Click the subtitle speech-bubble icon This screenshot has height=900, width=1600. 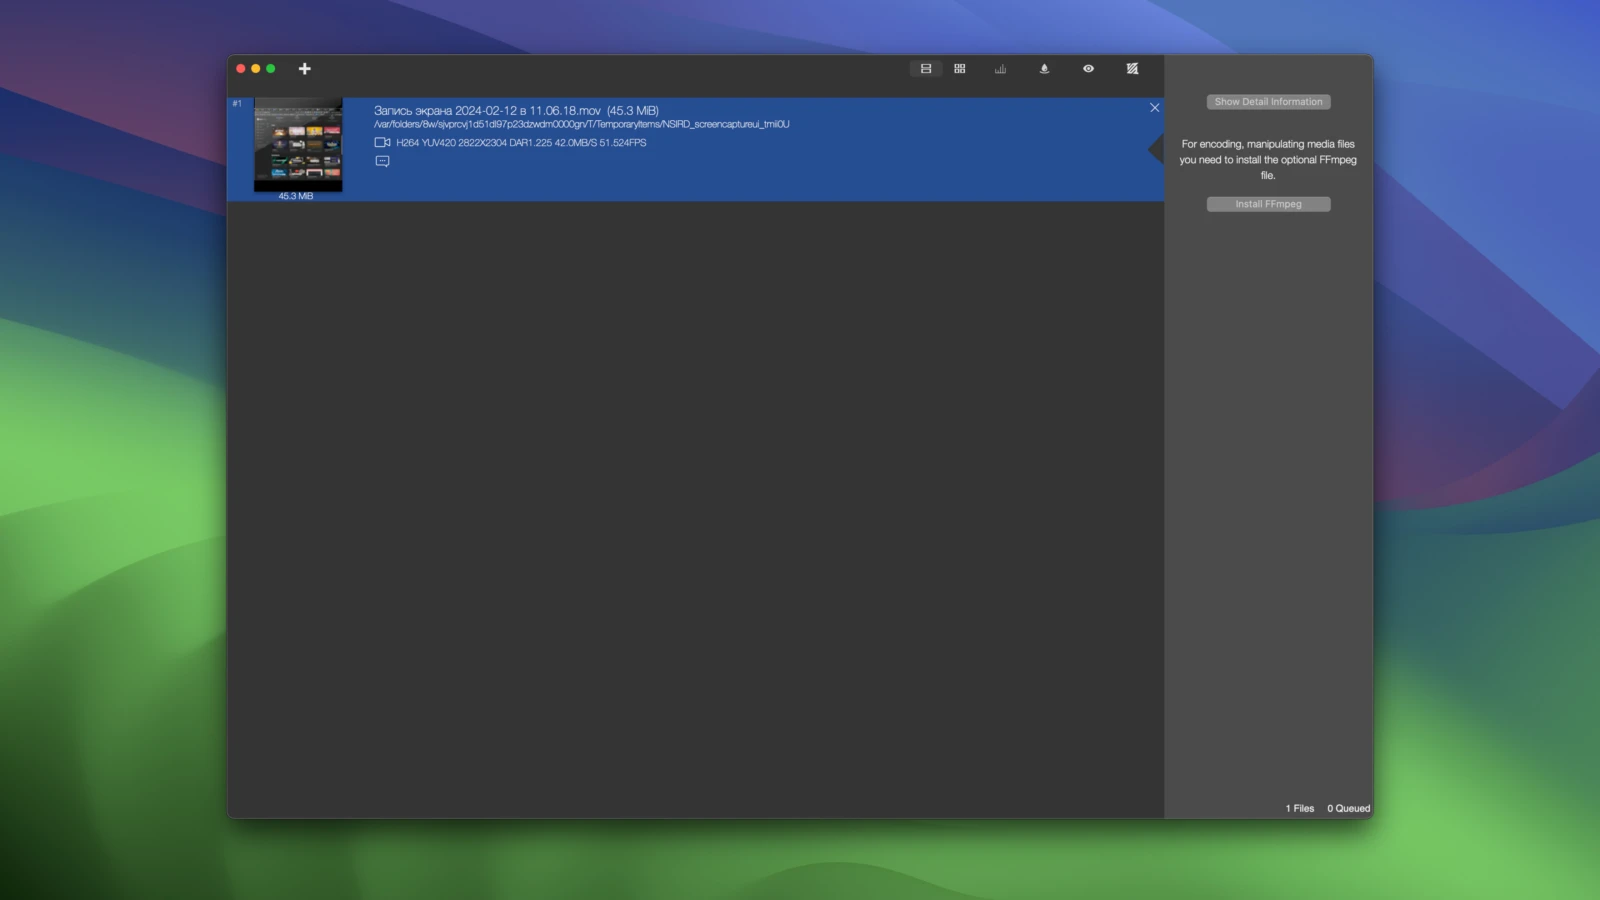point(382,161)
